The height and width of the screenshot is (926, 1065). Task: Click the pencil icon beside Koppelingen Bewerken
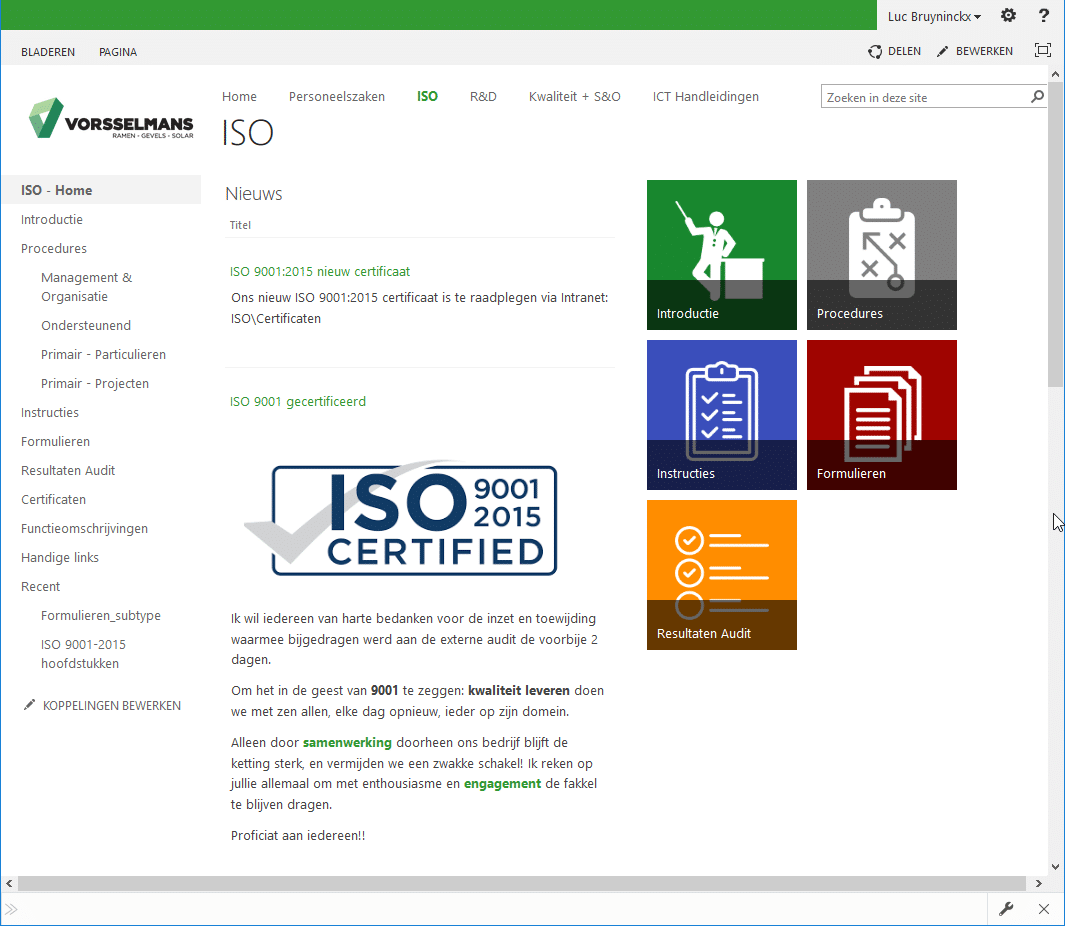(29, 705)
